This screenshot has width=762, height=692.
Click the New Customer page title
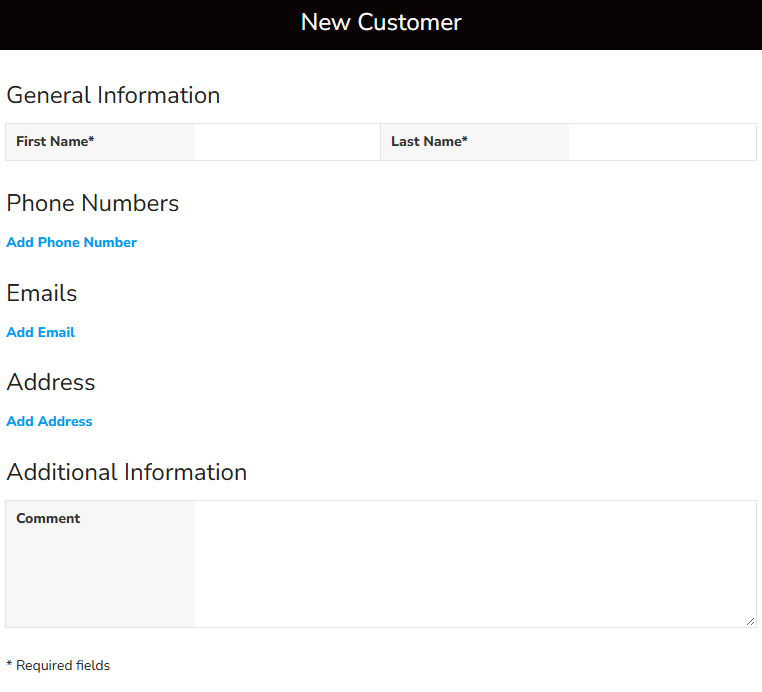coord(381,22)
